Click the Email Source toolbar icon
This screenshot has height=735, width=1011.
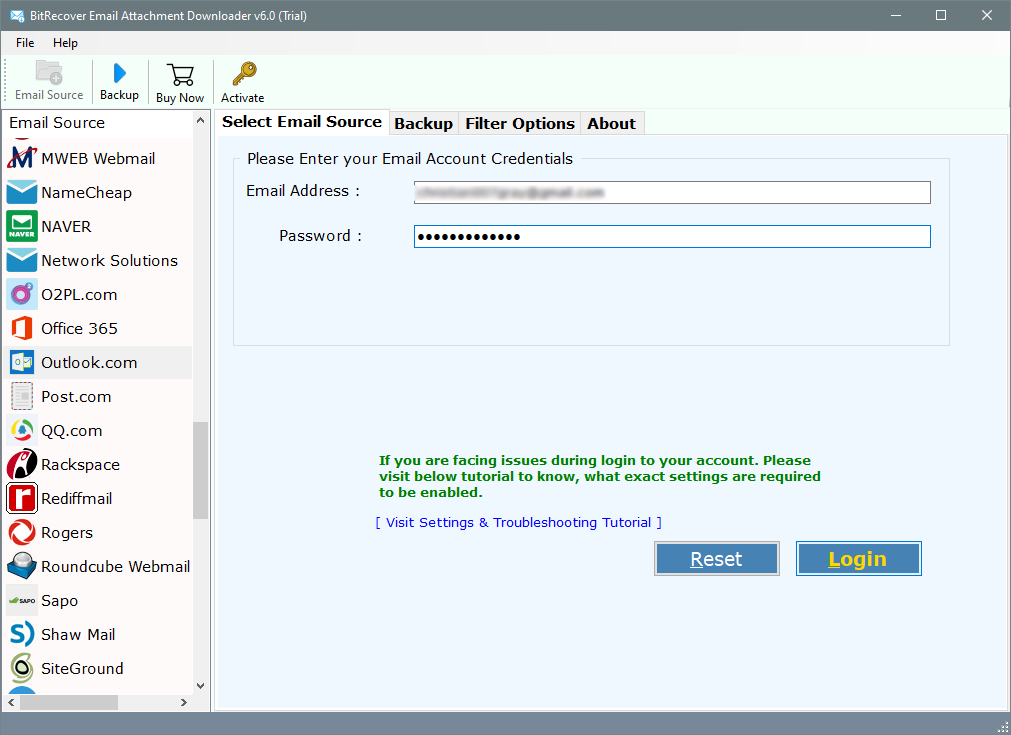49,73
